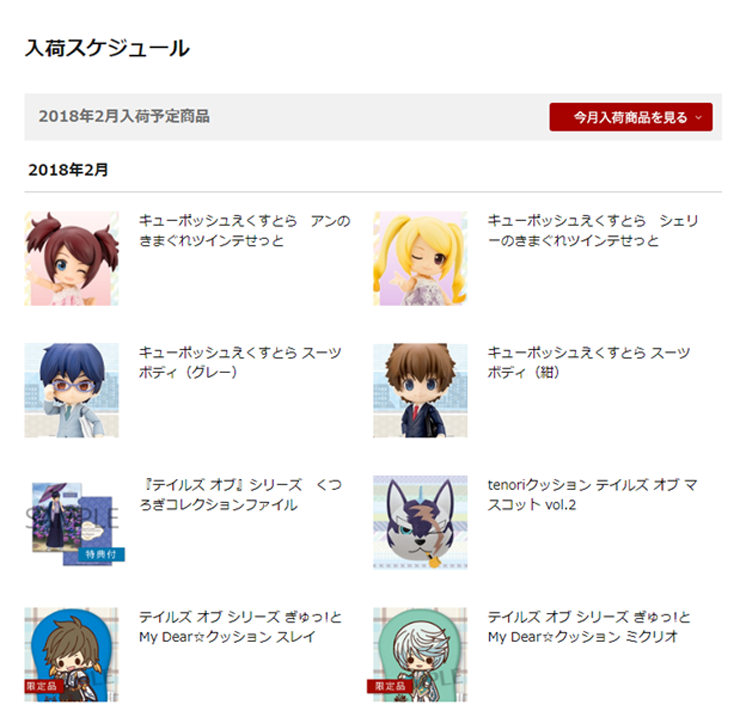Open the blonde シェリー twintail figure thumbnail

420,259
